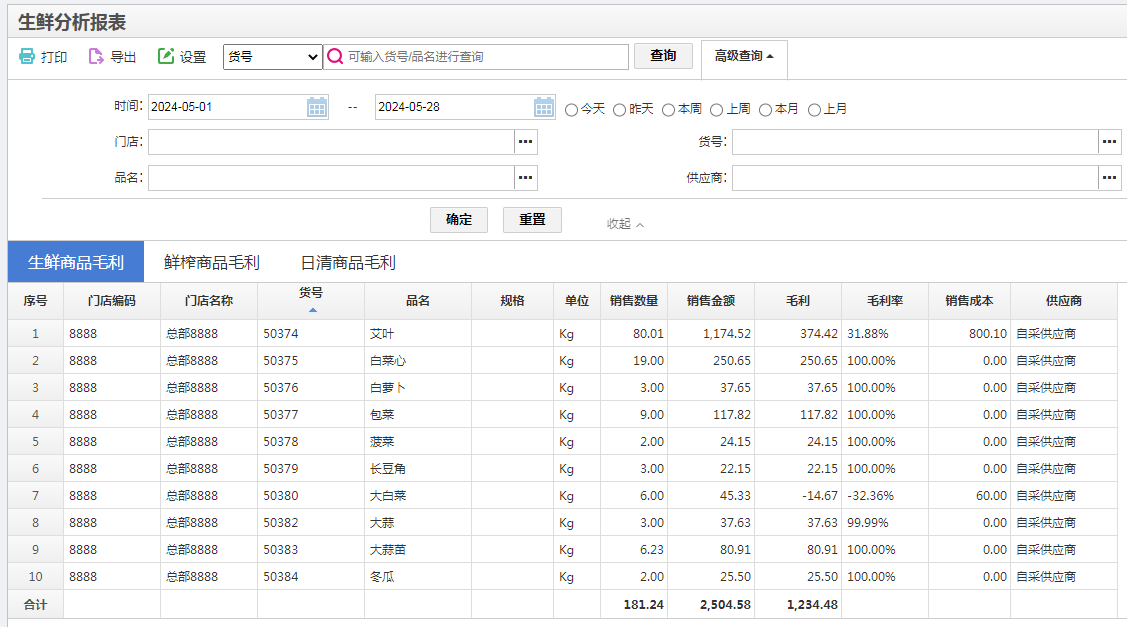
Task: Open the 品名 ellipsis picker
Action: coord(525,178)
